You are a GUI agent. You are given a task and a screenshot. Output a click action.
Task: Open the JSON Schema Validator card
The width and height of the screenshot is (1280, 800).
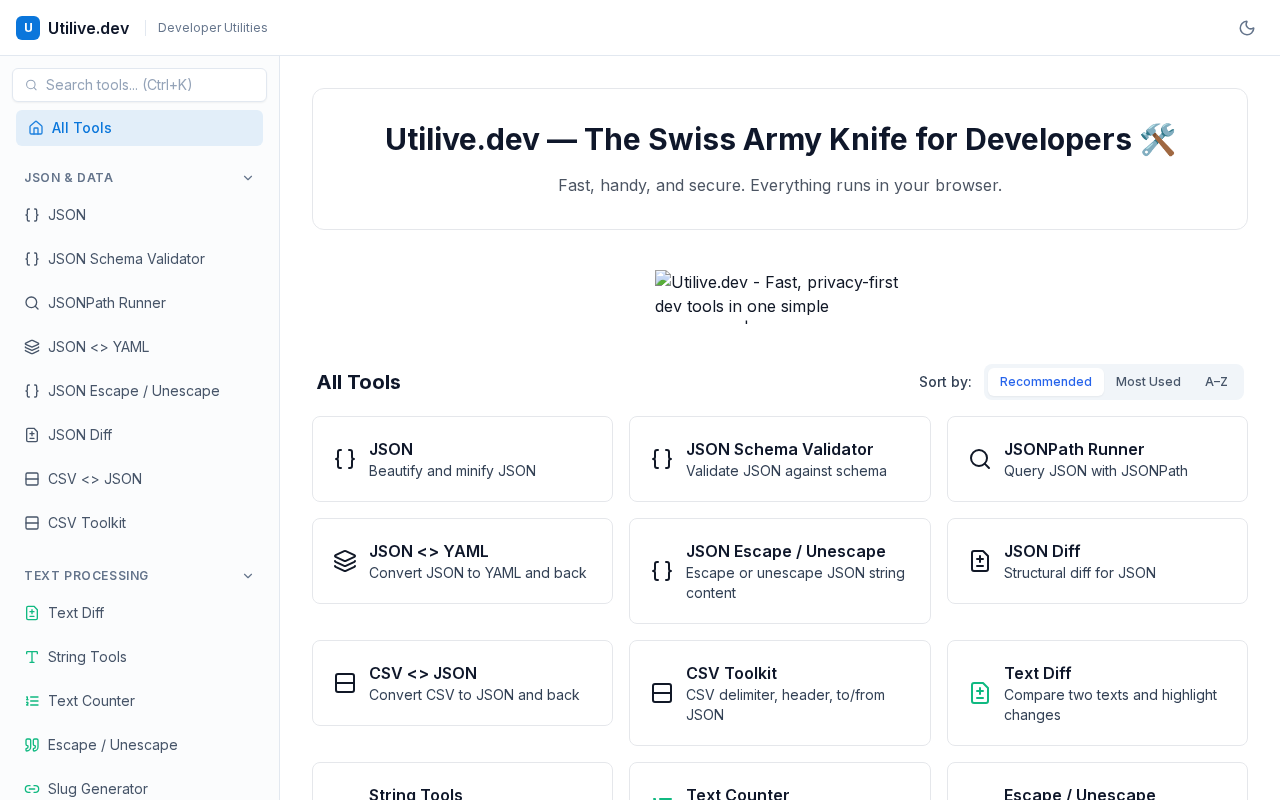[779, 459]
